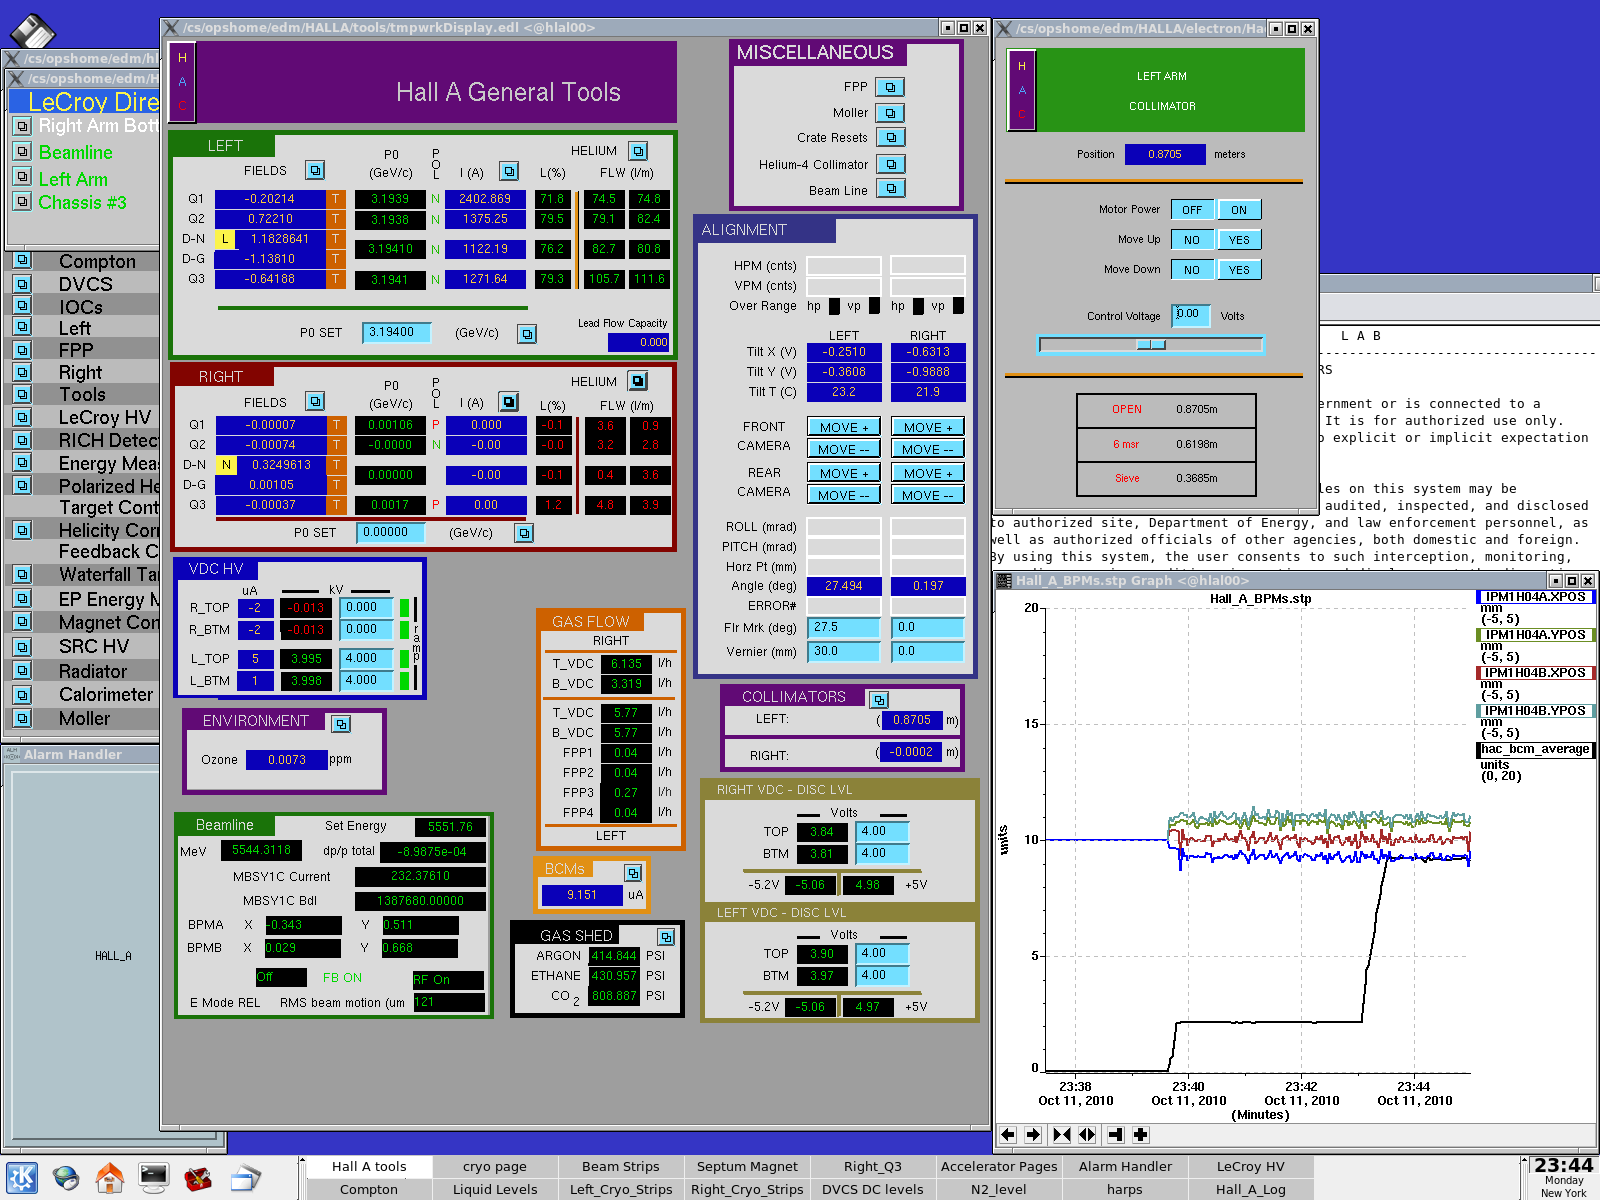Click the right REAR CAMERA MOVE -- button

928,495
